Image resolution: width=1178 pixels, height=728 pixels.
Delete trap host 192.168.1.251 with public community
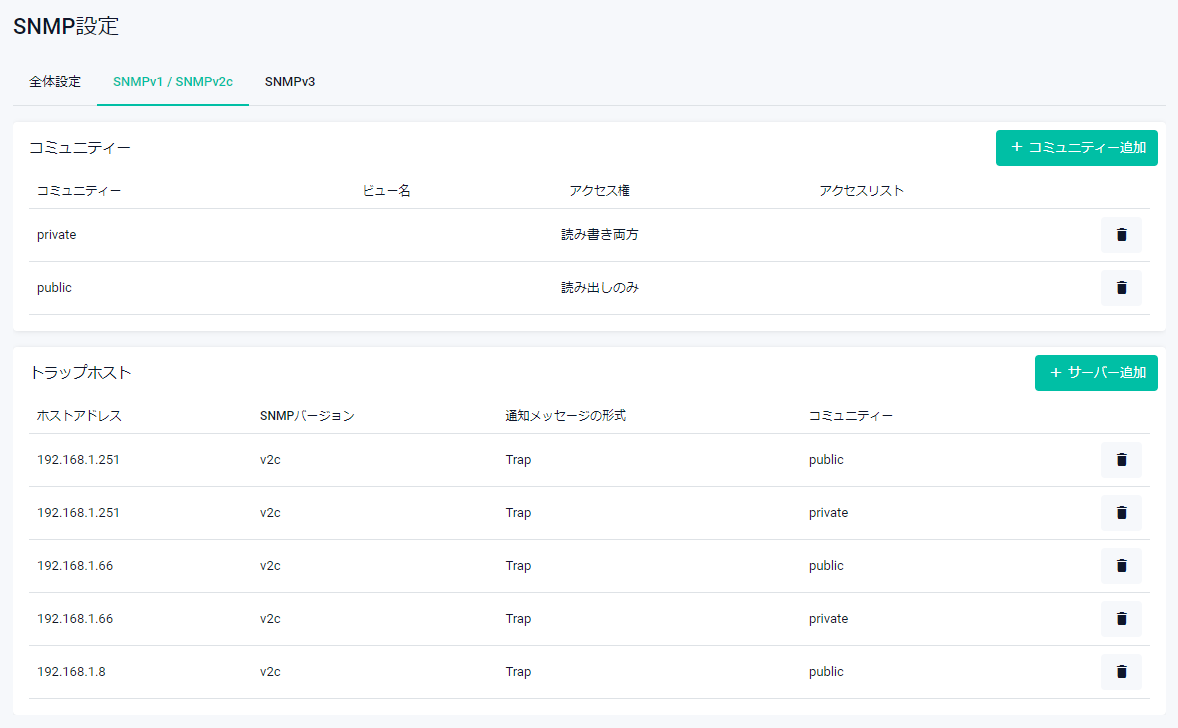(x=1121, y=460)
